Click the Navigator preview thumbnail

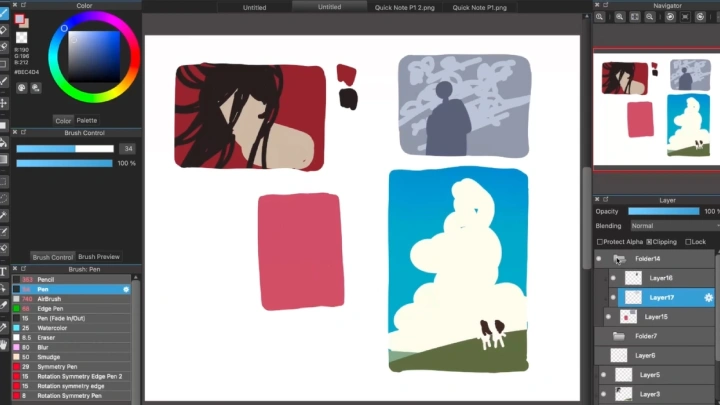tap(657, 110)
